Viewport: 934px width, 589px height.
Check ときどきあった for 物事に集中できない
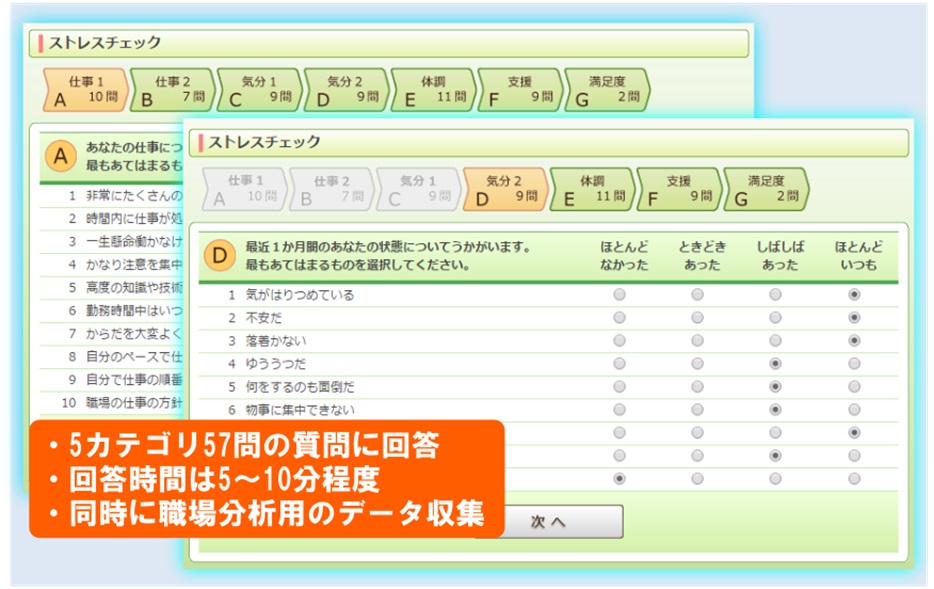tap(698, 410)
